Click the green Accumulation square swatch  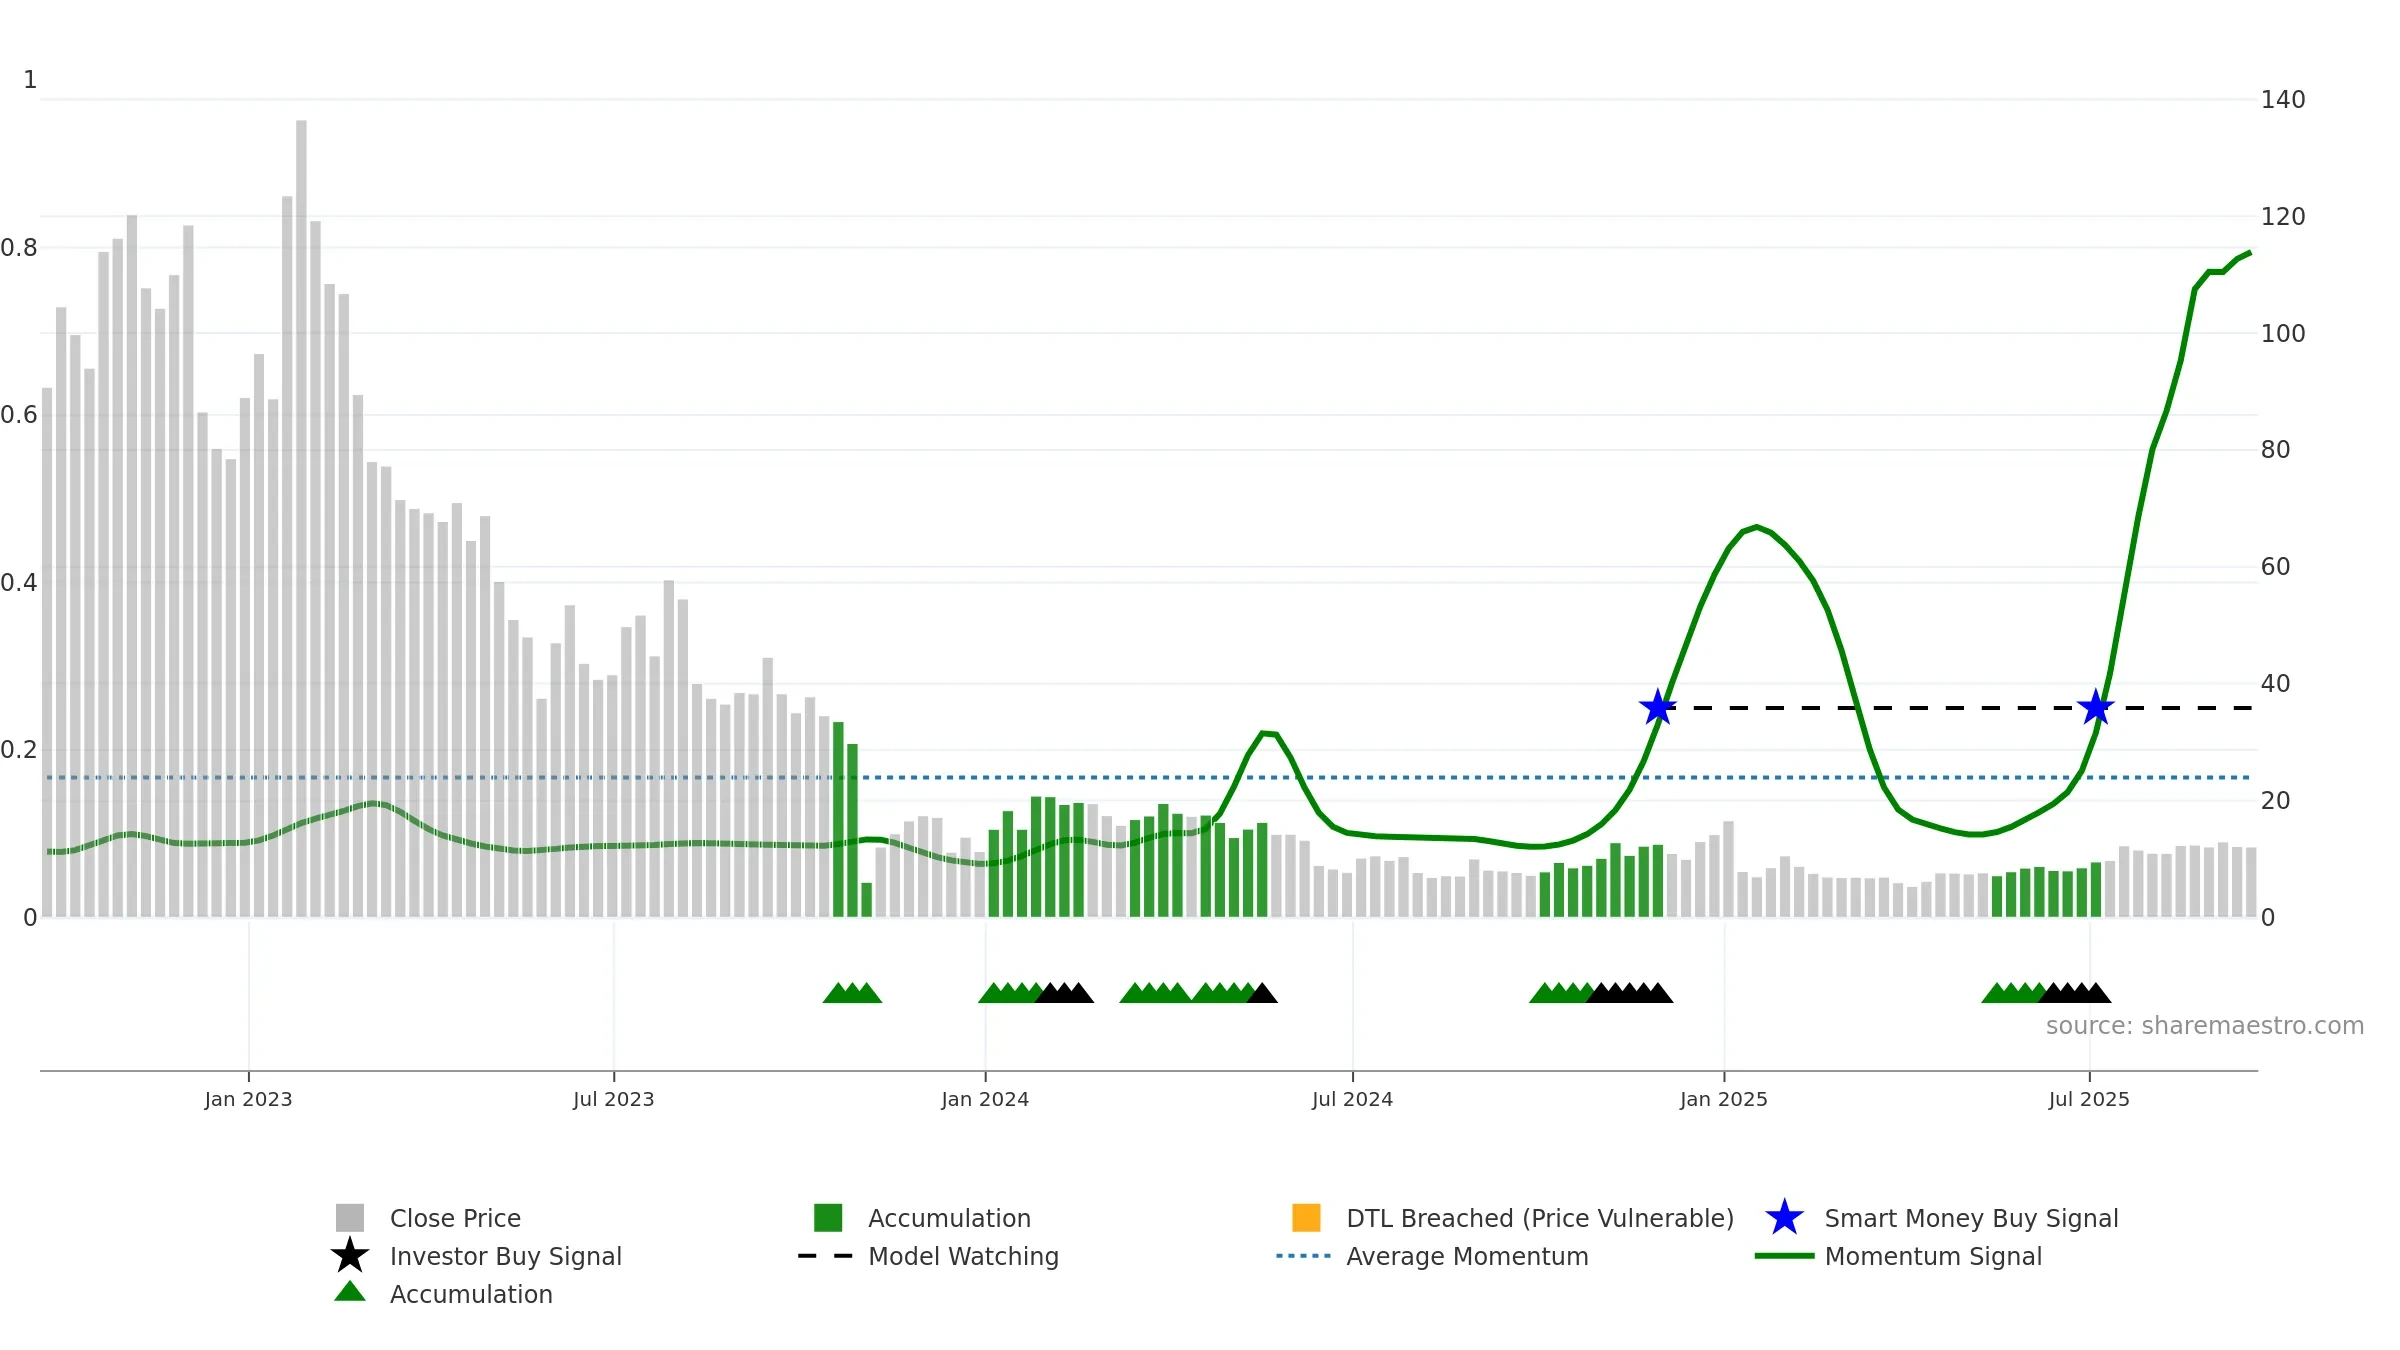click(x=828, y=1218)
